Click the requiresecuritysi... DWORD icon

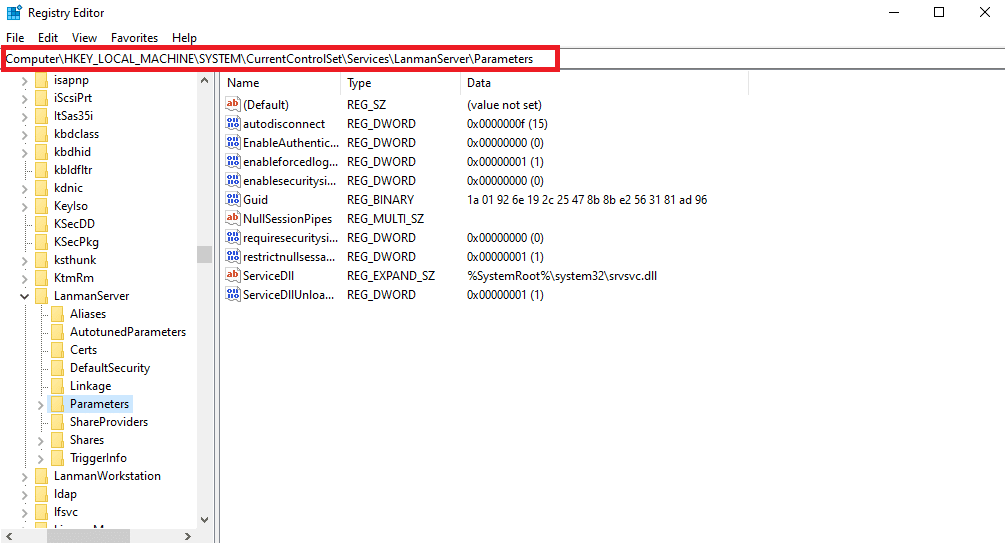[x=233, y=237]
